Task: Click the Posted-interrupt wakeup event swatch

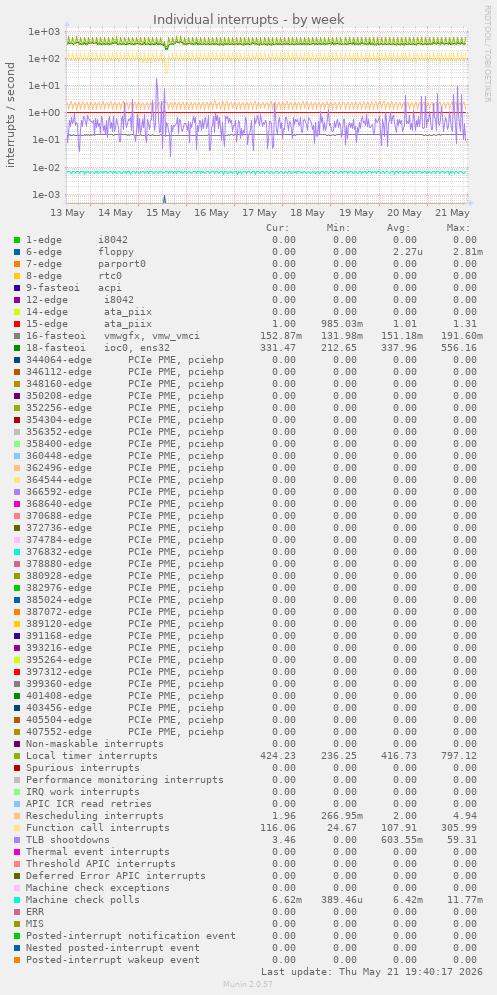Action: click(17, 959)
